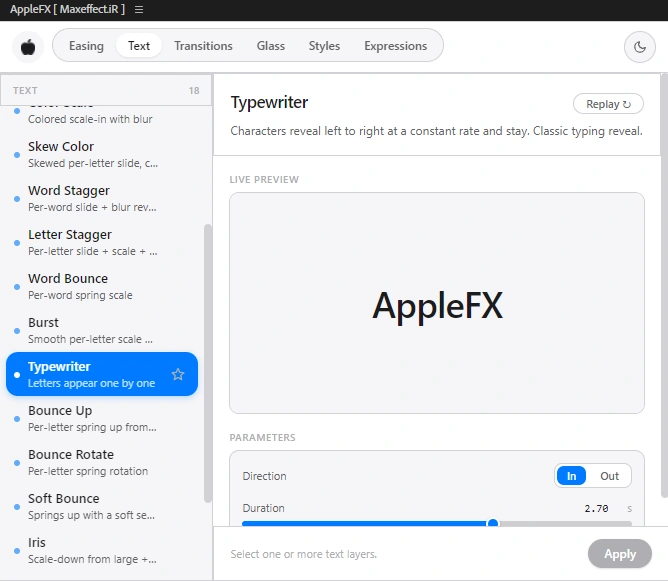668x581 pixels.
Task: Click the Typewriter heading title
Action: coord(269,102)
